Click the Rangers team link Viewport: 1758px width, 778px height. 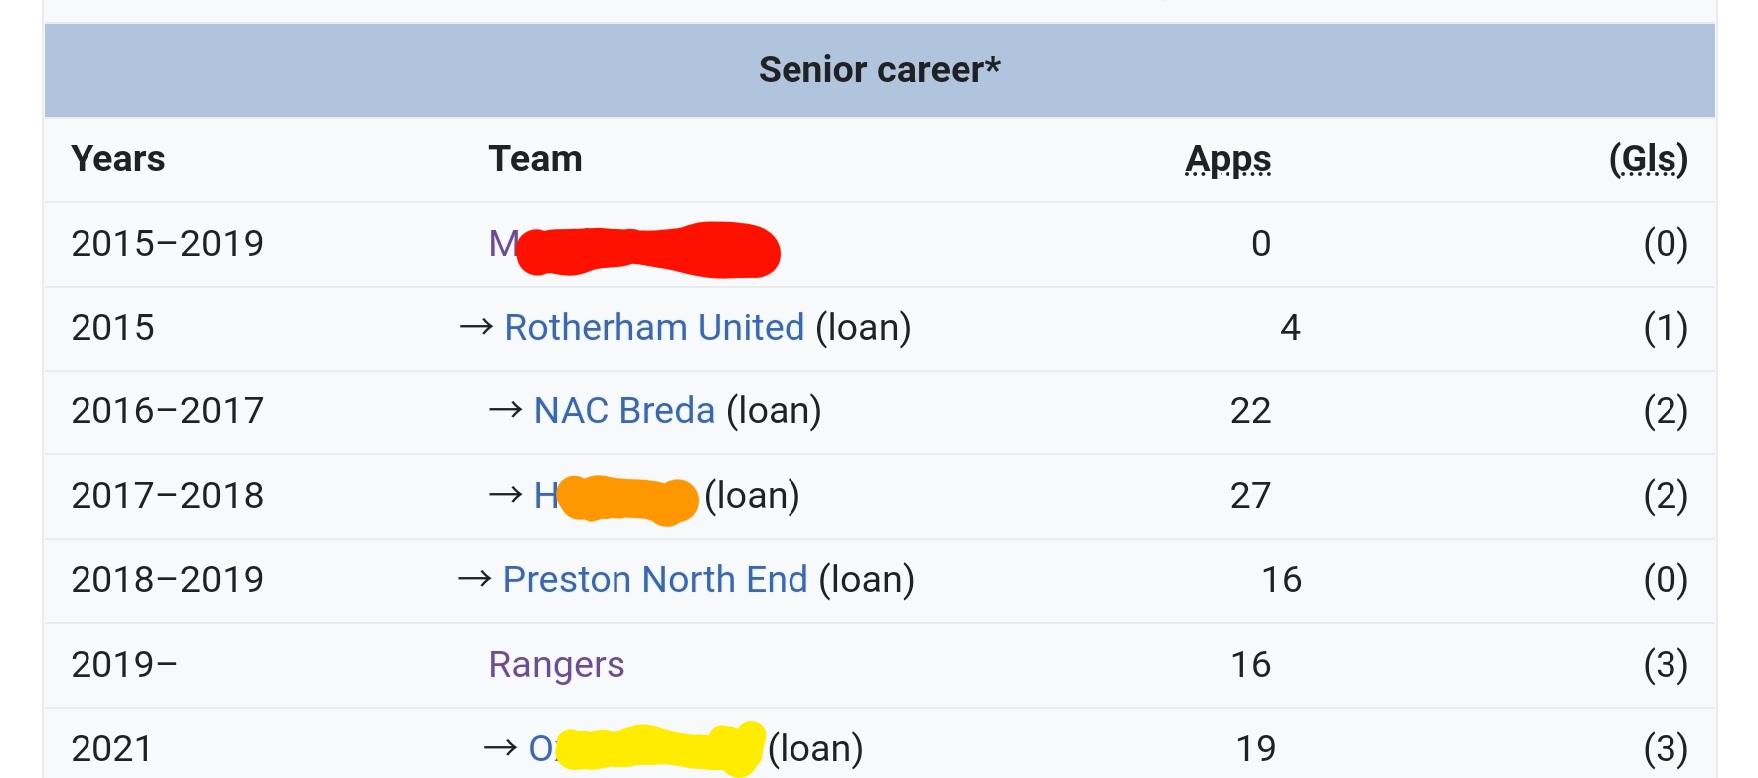point(556,665)
